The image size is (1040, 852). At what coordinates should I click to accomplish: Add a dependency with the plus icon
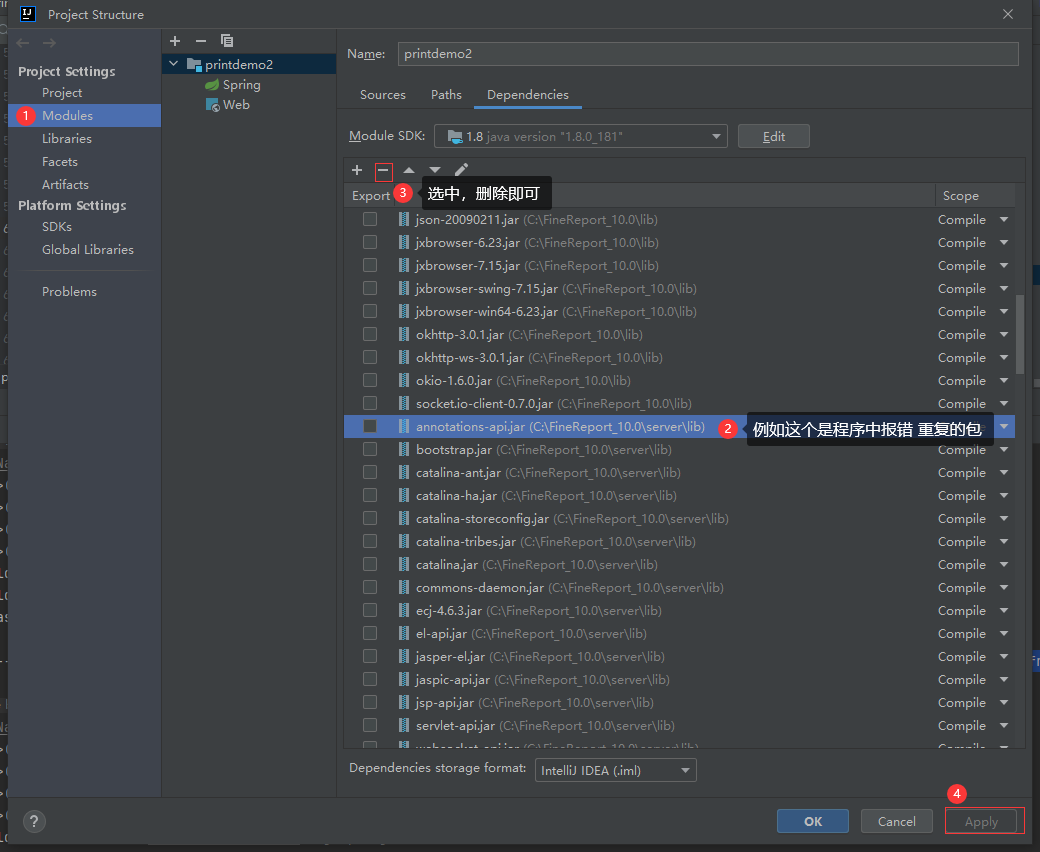pyautogui.click(x=357, y=170)
